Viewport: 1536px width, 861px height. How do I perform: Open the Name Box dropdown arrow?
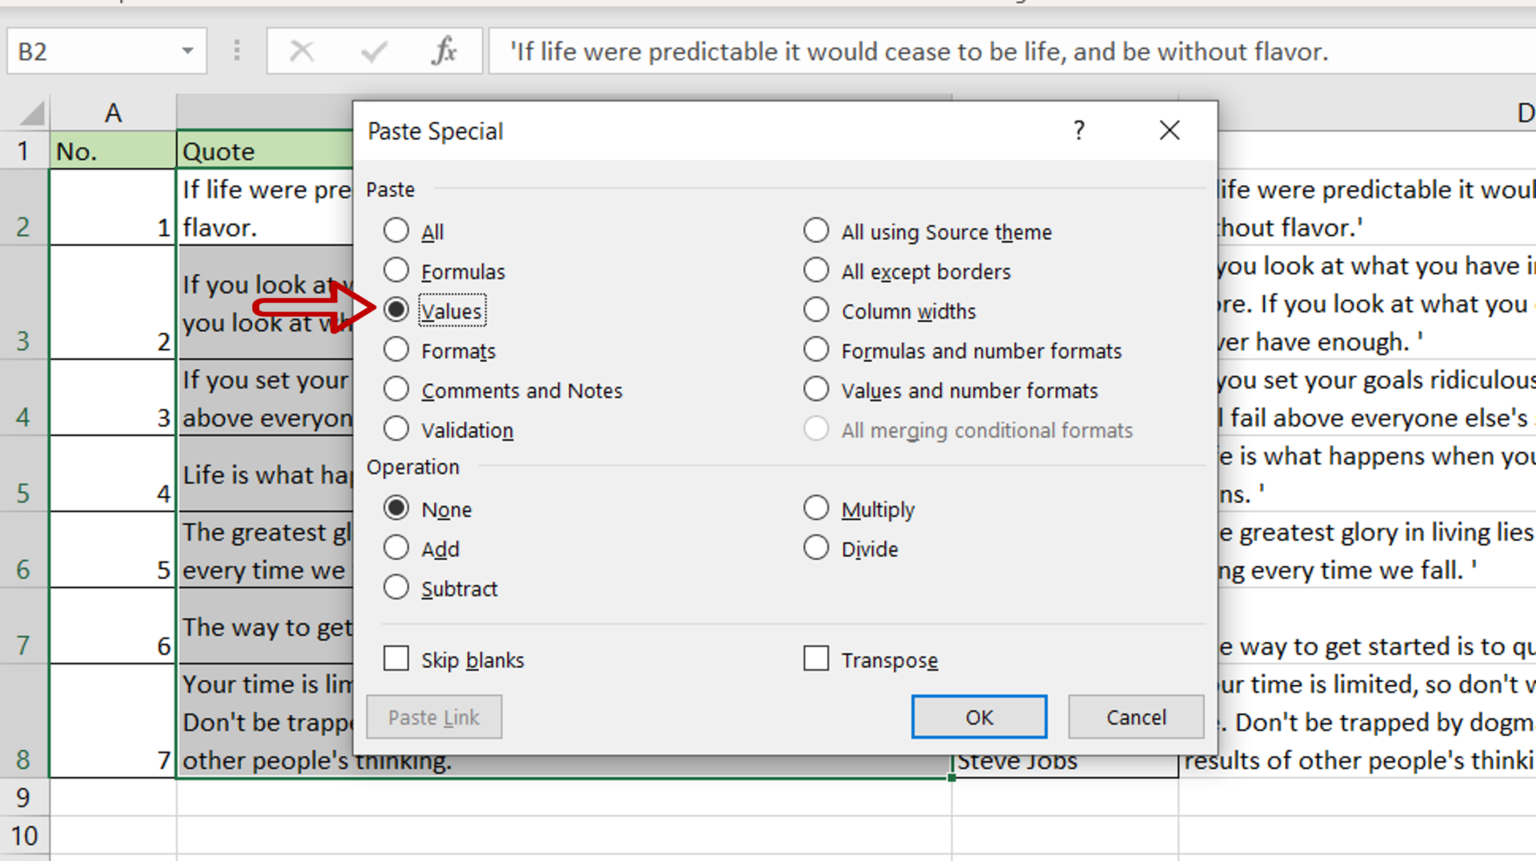(x=187, y=51)
